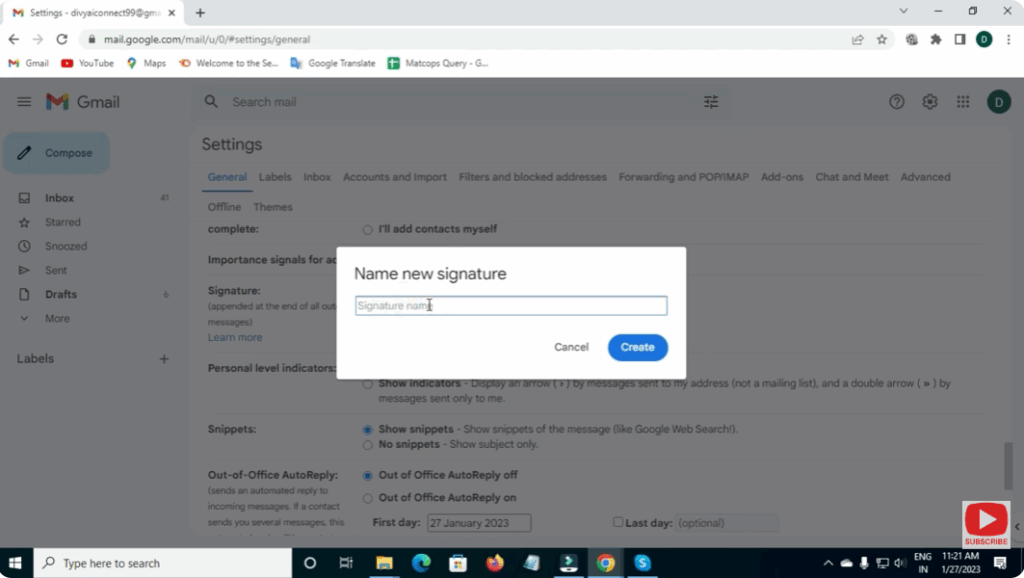
Task: Click the plus icon to create new label
Action: [164, 359]
